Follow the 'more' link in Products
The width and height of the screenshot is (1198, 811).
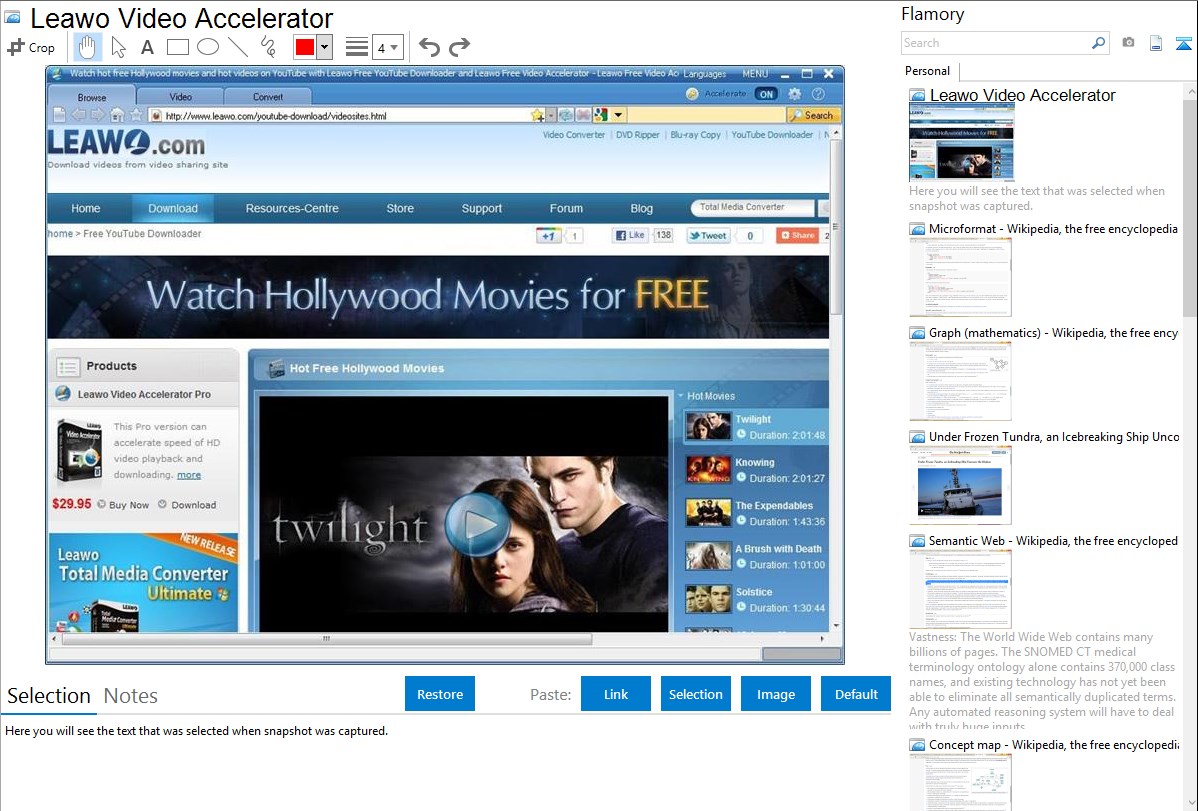(189, 475)
